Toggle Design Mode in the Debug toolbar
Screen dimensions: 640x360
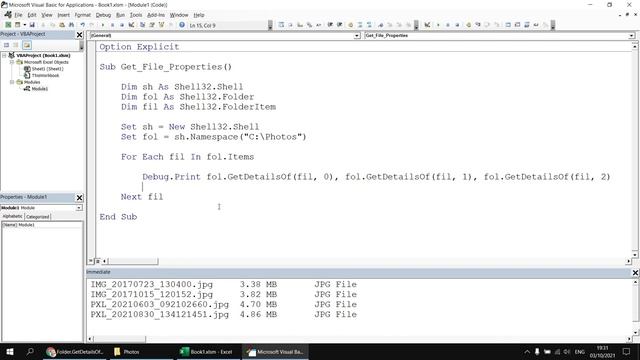[427, 25]
